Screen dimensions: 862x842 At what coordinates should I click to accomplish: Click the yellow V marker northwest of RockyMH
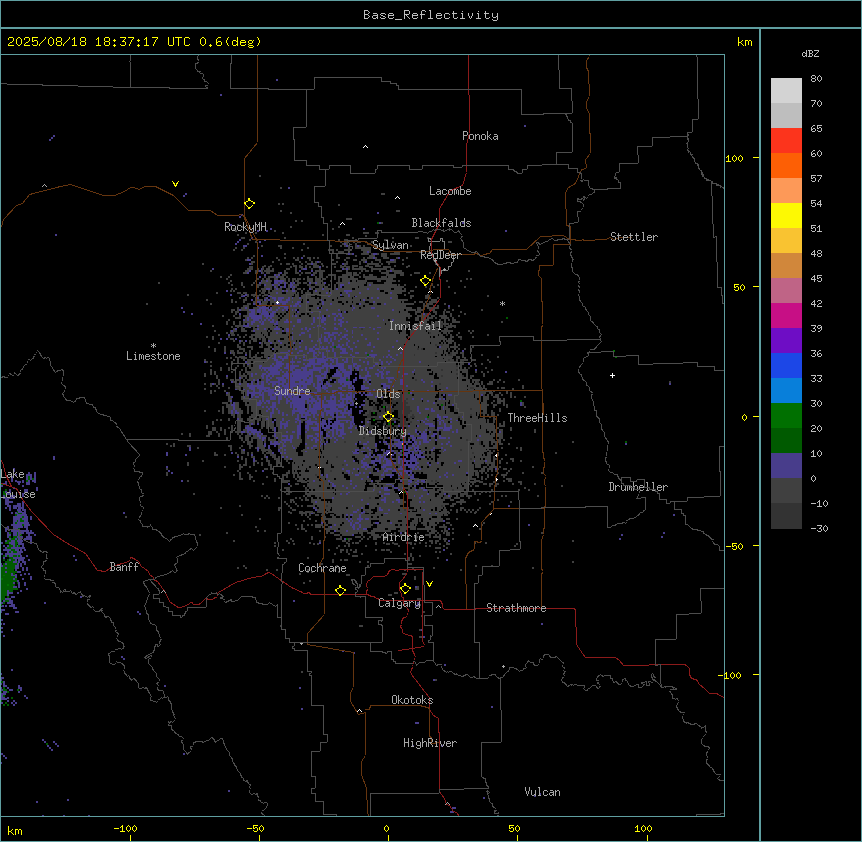[175, 184]
